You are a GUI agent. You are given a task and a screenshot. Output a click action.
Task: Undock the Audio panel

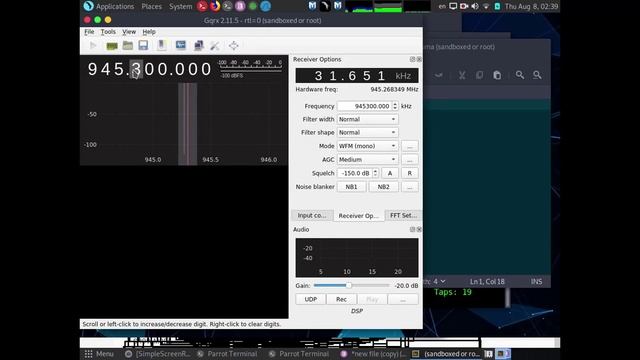click(x=412, y=229)
